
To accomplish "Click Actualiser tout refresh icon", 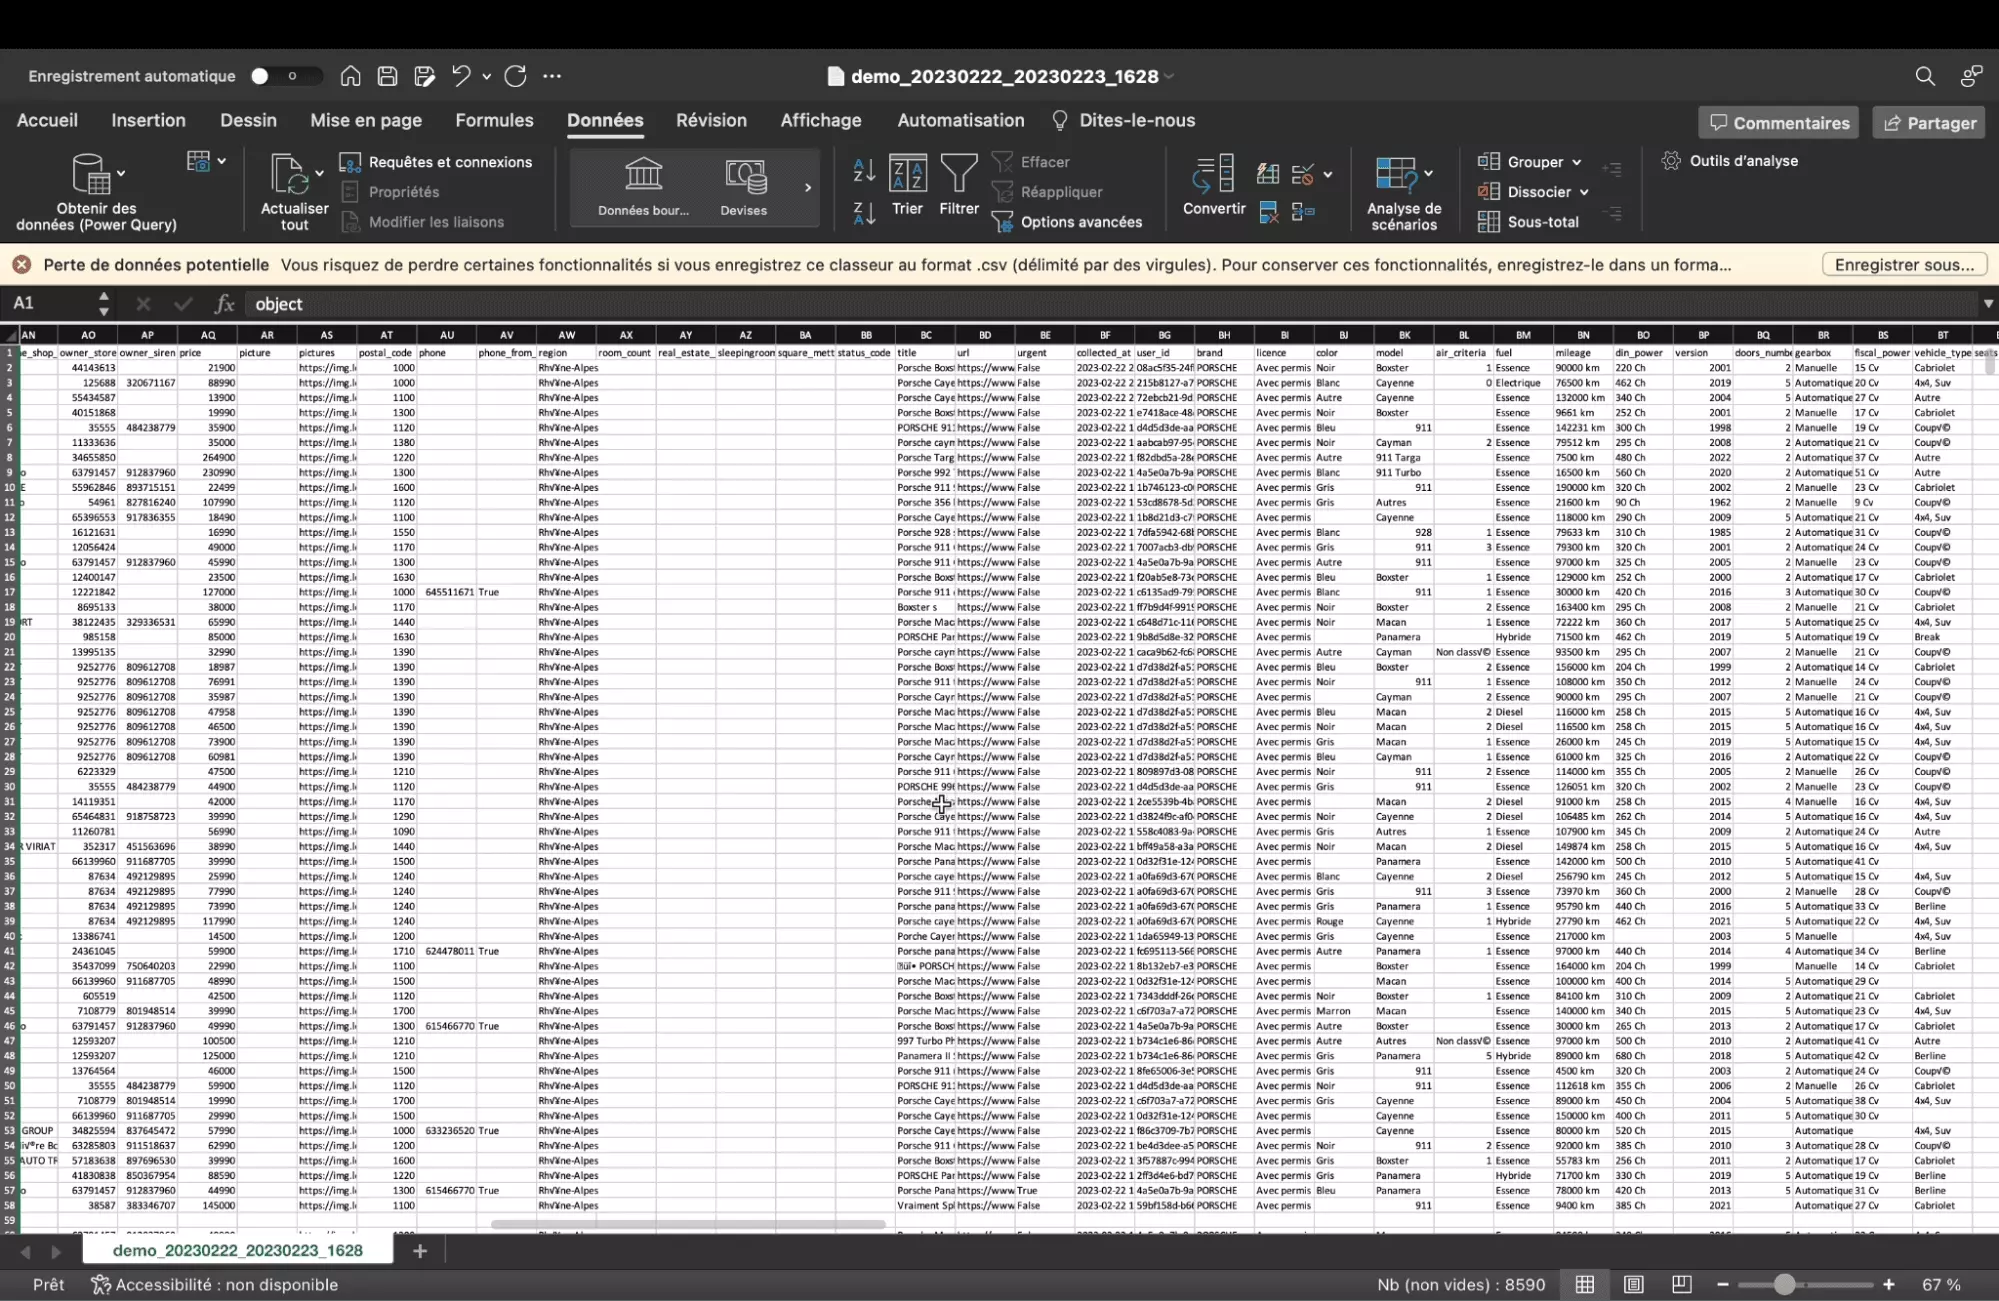I will coord(289,175).
